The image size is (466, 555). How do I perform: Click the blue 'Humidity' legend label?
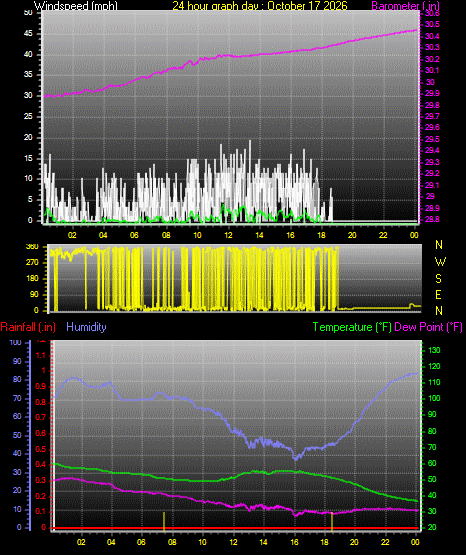click(86, 327)
